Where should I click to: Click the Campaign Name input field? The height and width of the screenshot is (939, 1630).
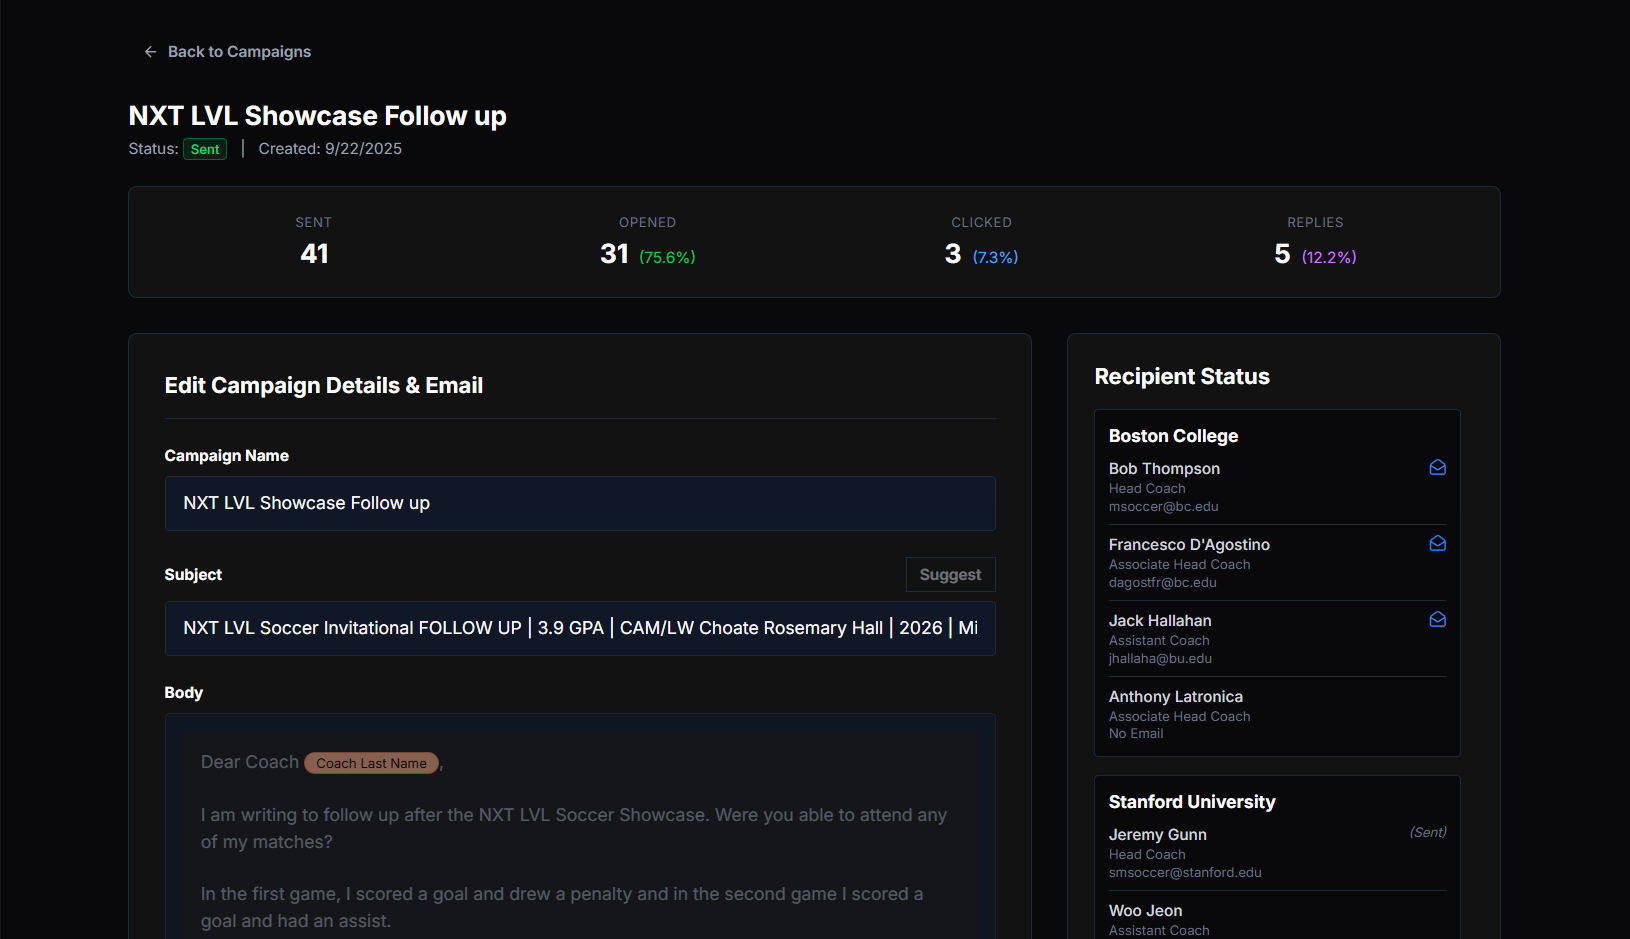coord(579,504)
